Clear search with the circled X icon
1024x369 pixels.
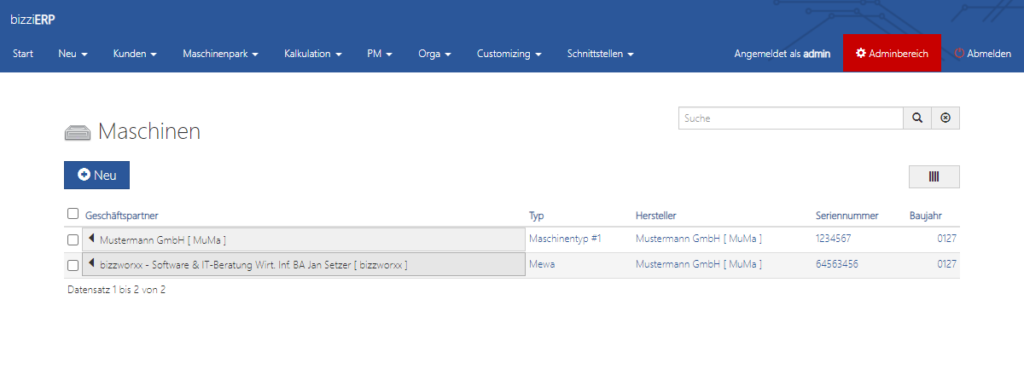click(945, 118)
